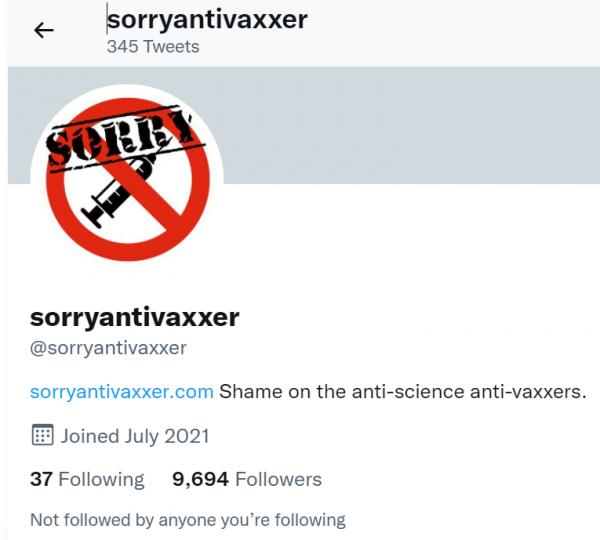
Task: Click the 345 Tweets count
Action: pyautogui.click(x=153, y=47)
